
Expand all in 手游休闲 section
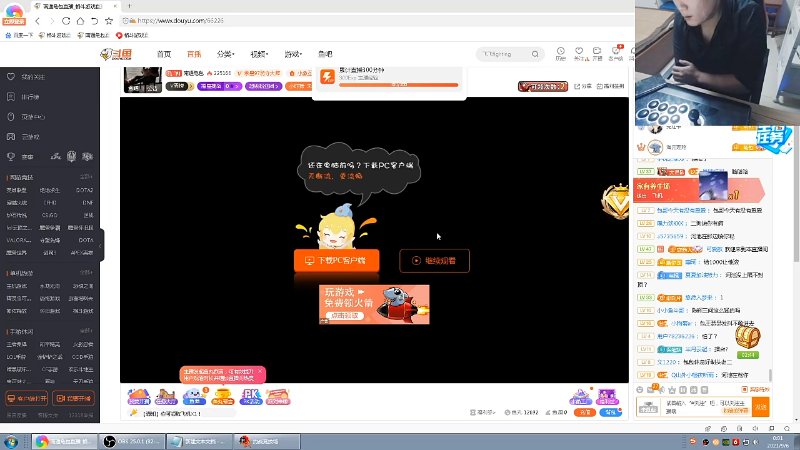coord(86,331)
